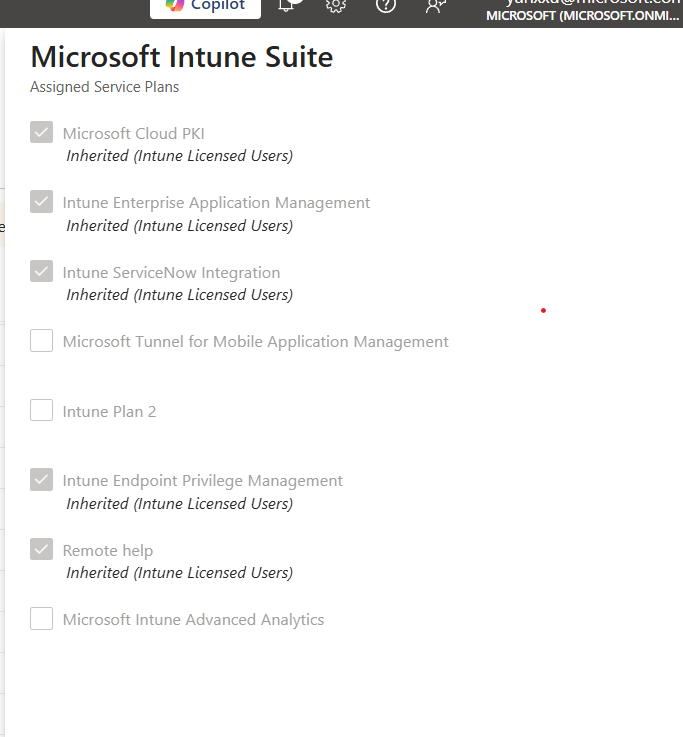This screenshot has height=737, width=683.
Task: Click the Remote help label
Action: [x=108, y=550]
